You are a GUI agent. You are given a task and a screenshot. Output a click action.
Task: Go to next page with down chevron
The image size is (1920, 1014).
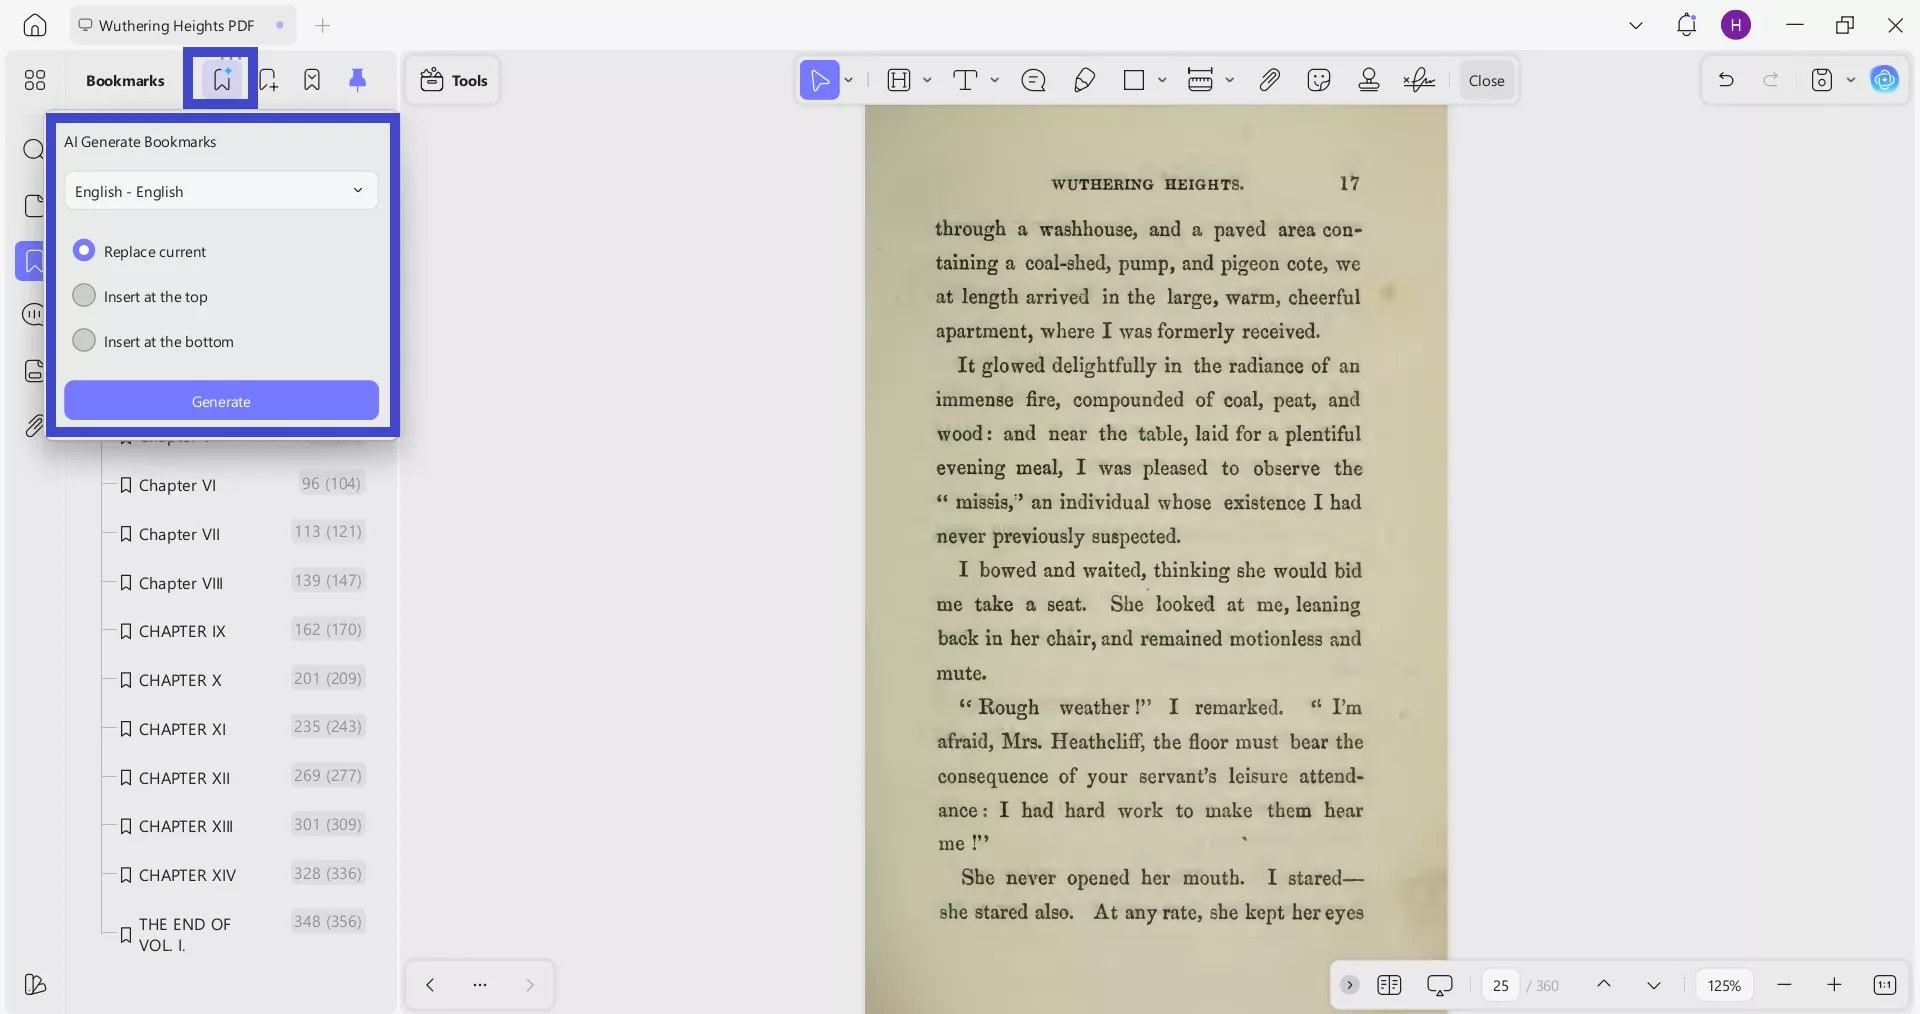tap(1654, 985)
